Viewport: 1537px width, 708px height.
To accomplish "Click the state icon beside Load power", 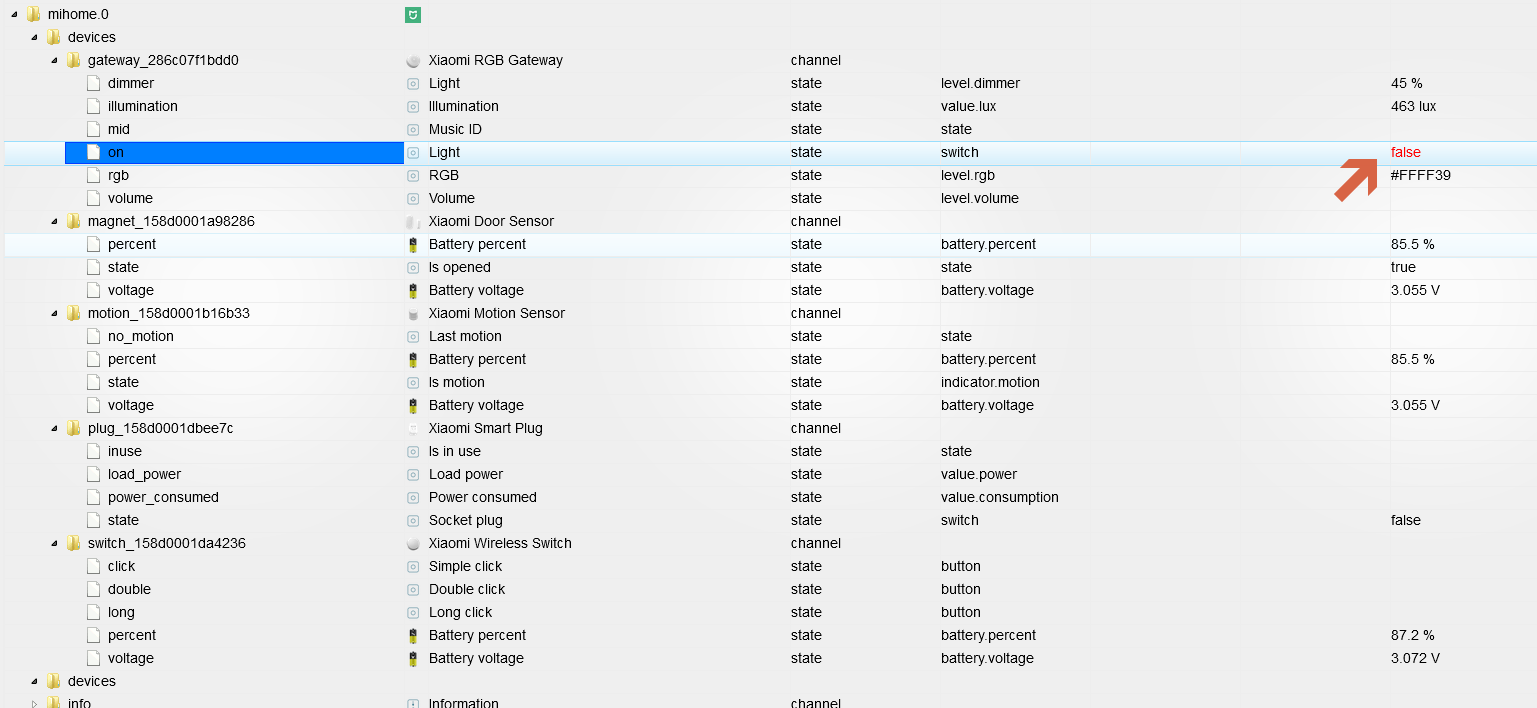I will (x=412, y=474).
